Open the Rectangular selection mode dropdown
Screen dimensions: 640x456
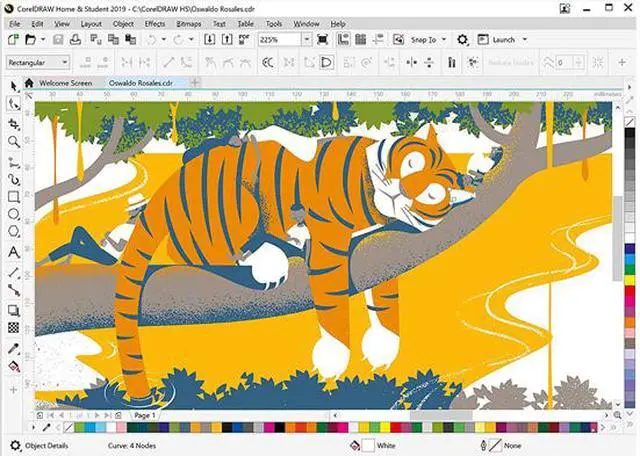[x=38, y=62]
